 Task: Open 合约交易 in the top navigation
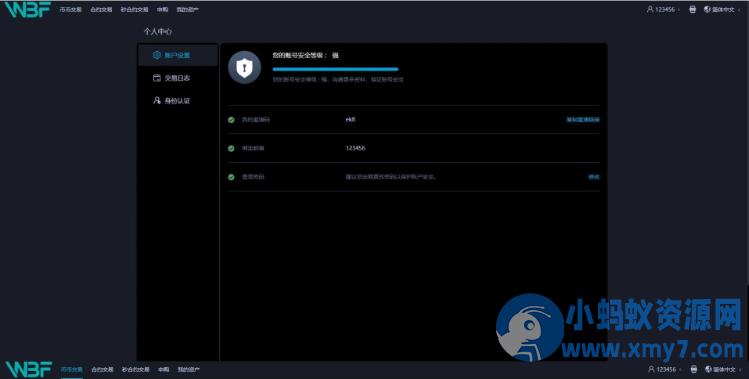tap(101, 10)
